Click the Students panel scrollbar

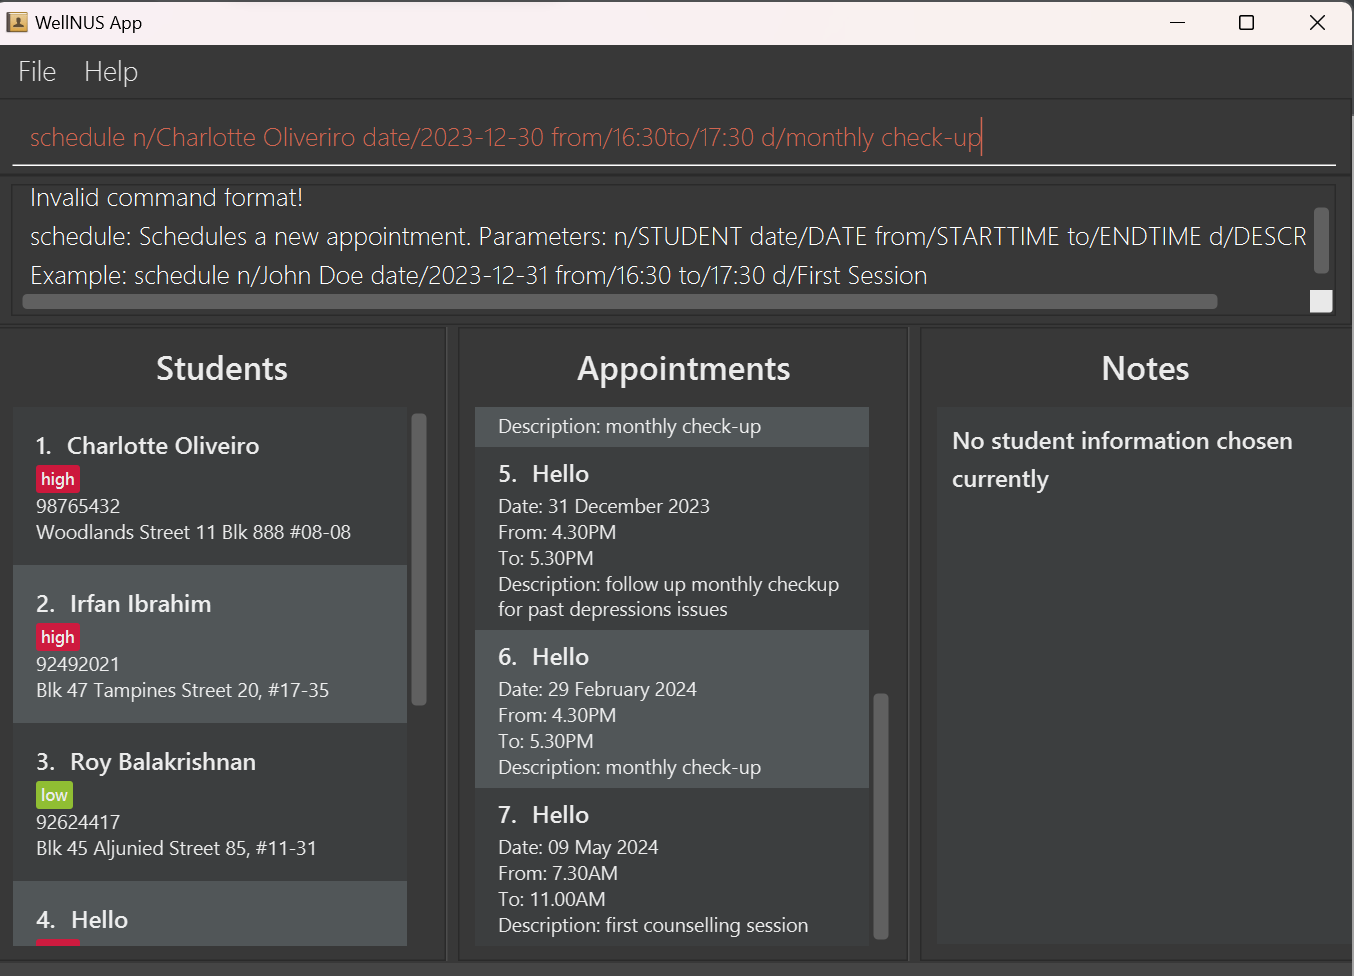419,559
